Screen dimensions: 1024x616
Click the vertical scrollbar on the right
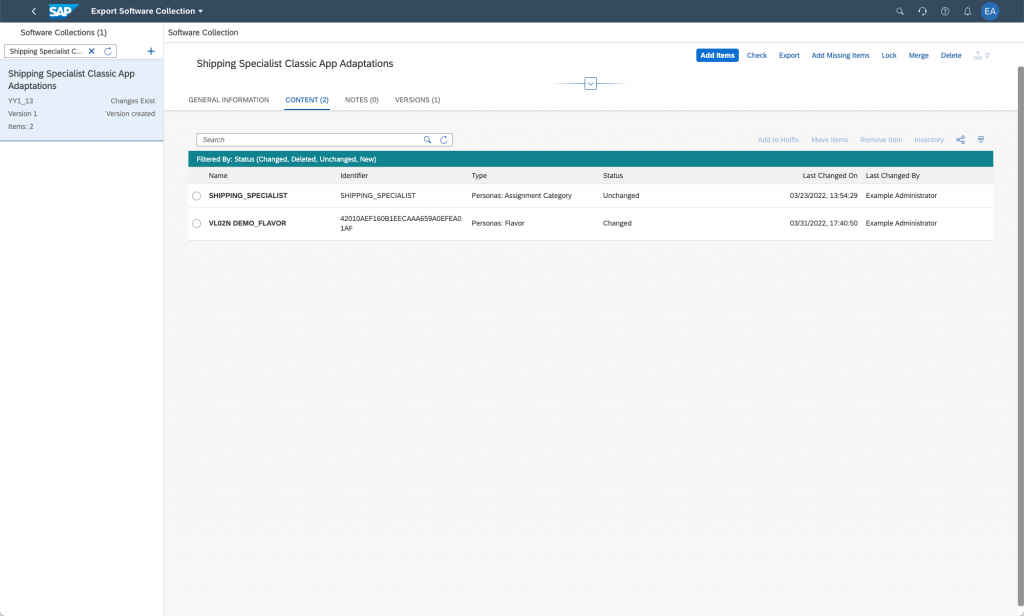1020,336
